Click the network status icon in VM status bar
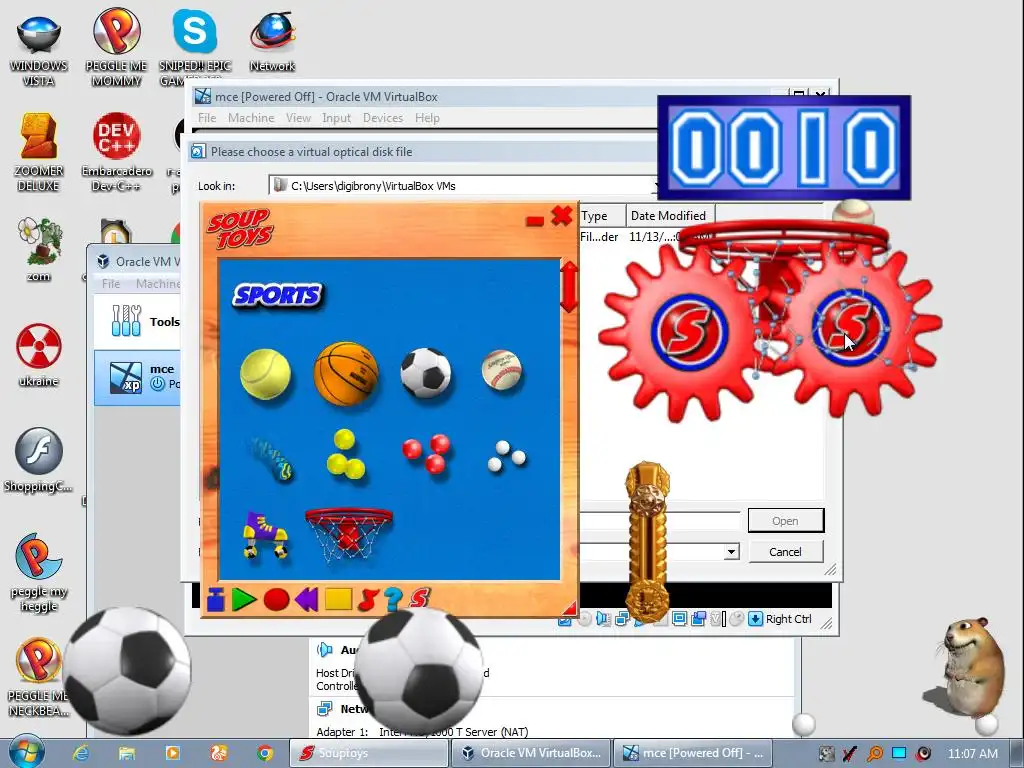Viewport: 1024px width, 768px height. pyautogui.click(x=622, y=618)
